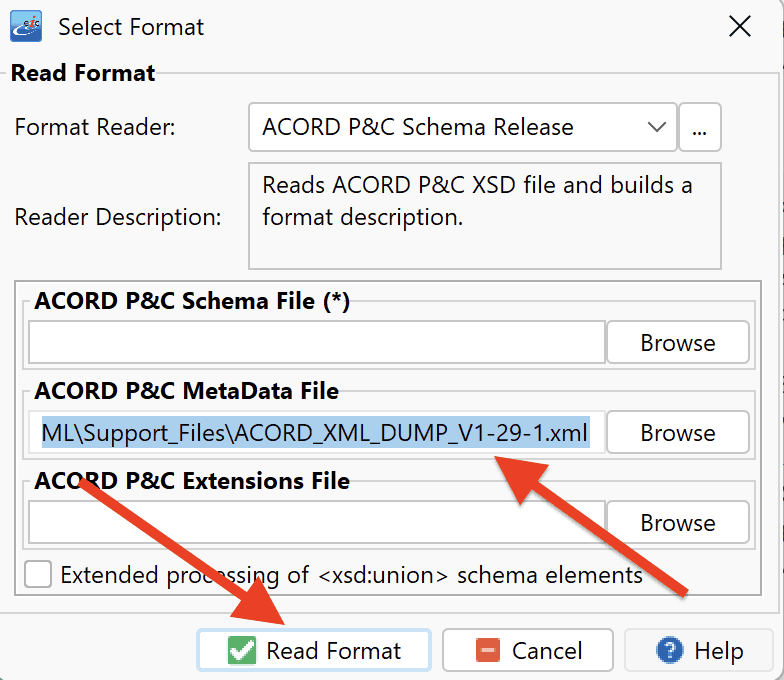Focus the ACORD P&C Extensions File field

tap(316, 522)
